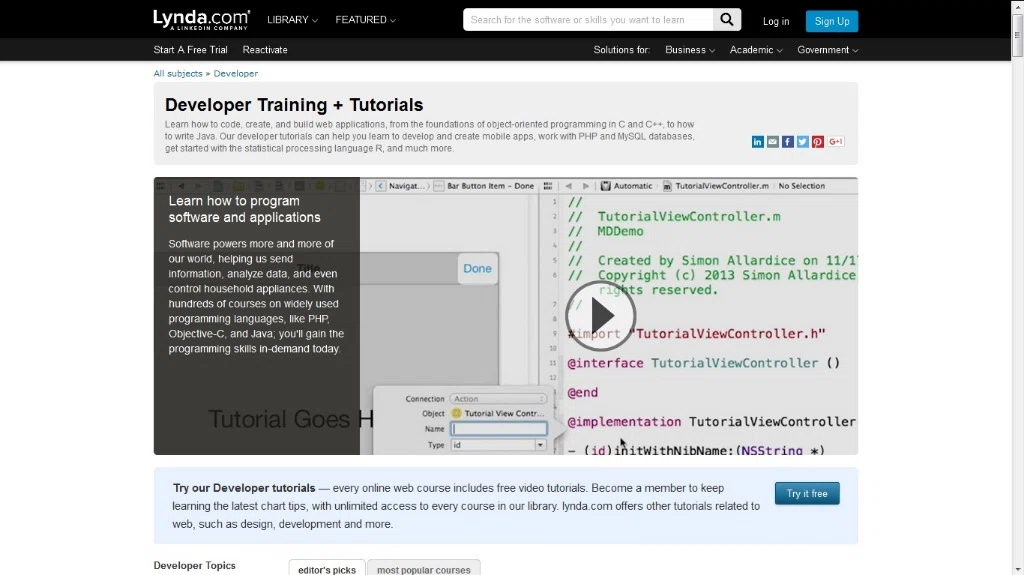Image resolution: width=1024 pixels, height=575 pixels.
Task: Share page on Google Plus icon
Action: pos(836,142)
